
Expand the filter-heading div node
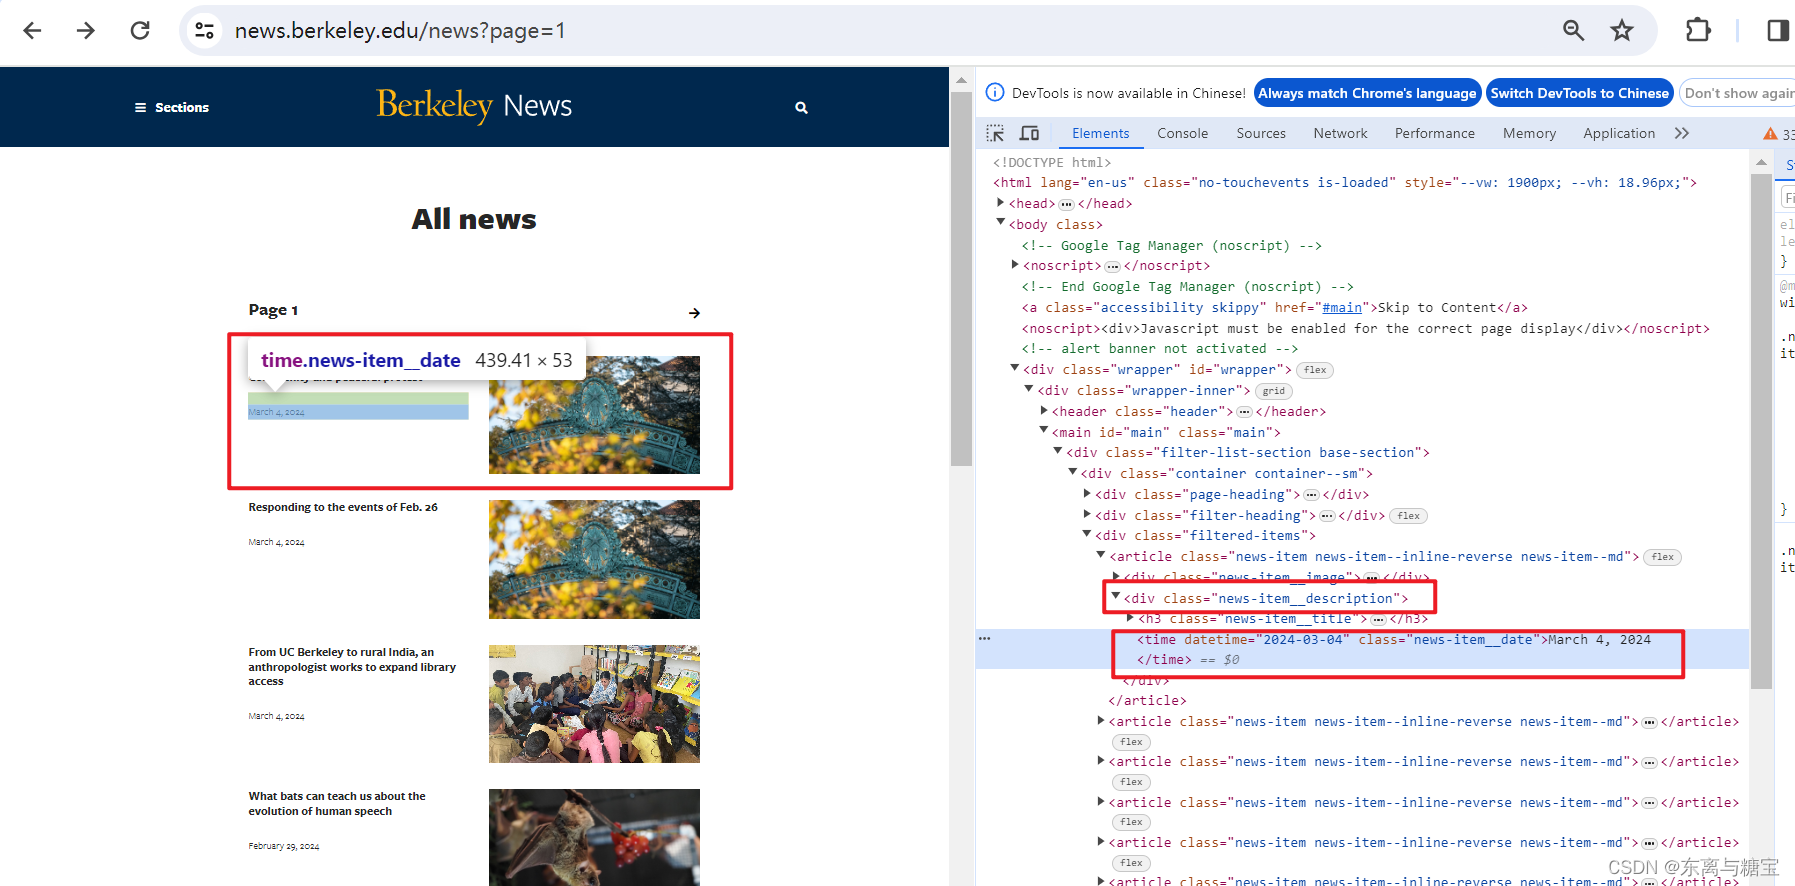point(1087,515)
